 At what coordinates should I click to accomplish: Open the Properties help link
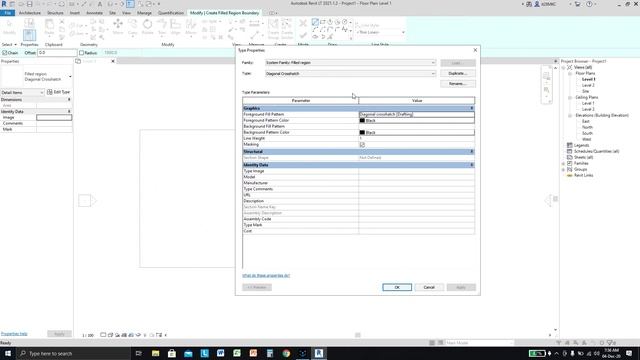point(14,334)
